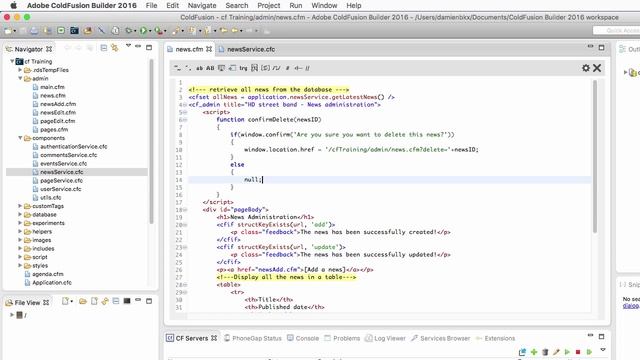The height and width of the screenshot is (360, 640).
Task: Click the New file icon in the main toolbar
Action: [8, 31]
